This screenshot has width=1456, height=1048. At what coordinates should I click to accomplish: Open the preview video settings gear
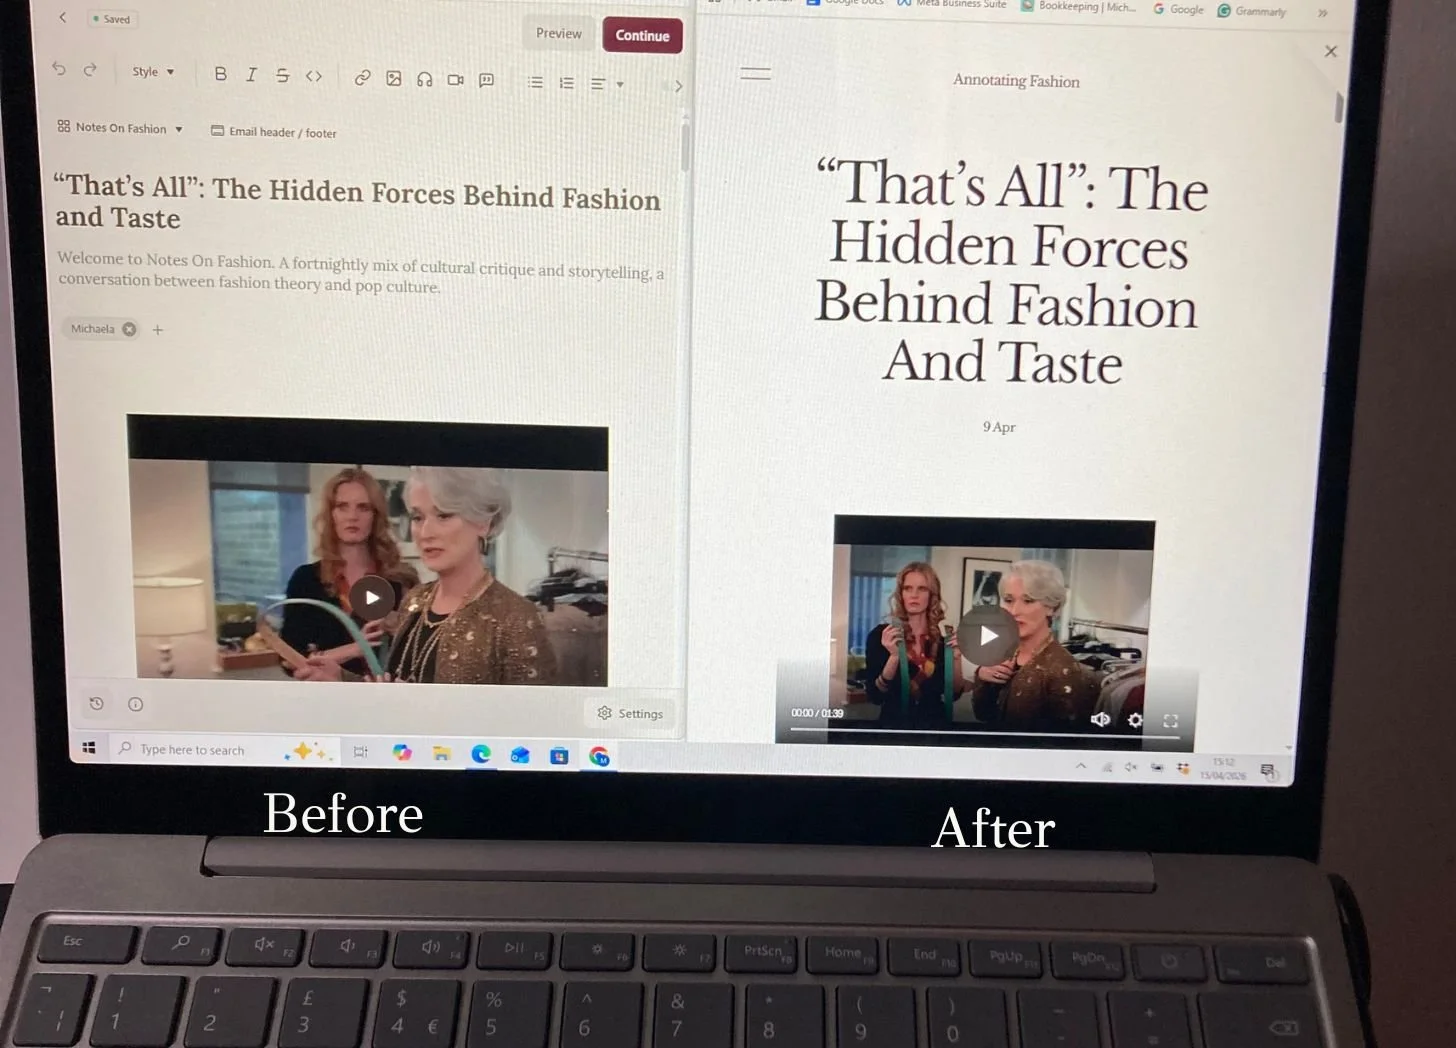[1135, 720]
